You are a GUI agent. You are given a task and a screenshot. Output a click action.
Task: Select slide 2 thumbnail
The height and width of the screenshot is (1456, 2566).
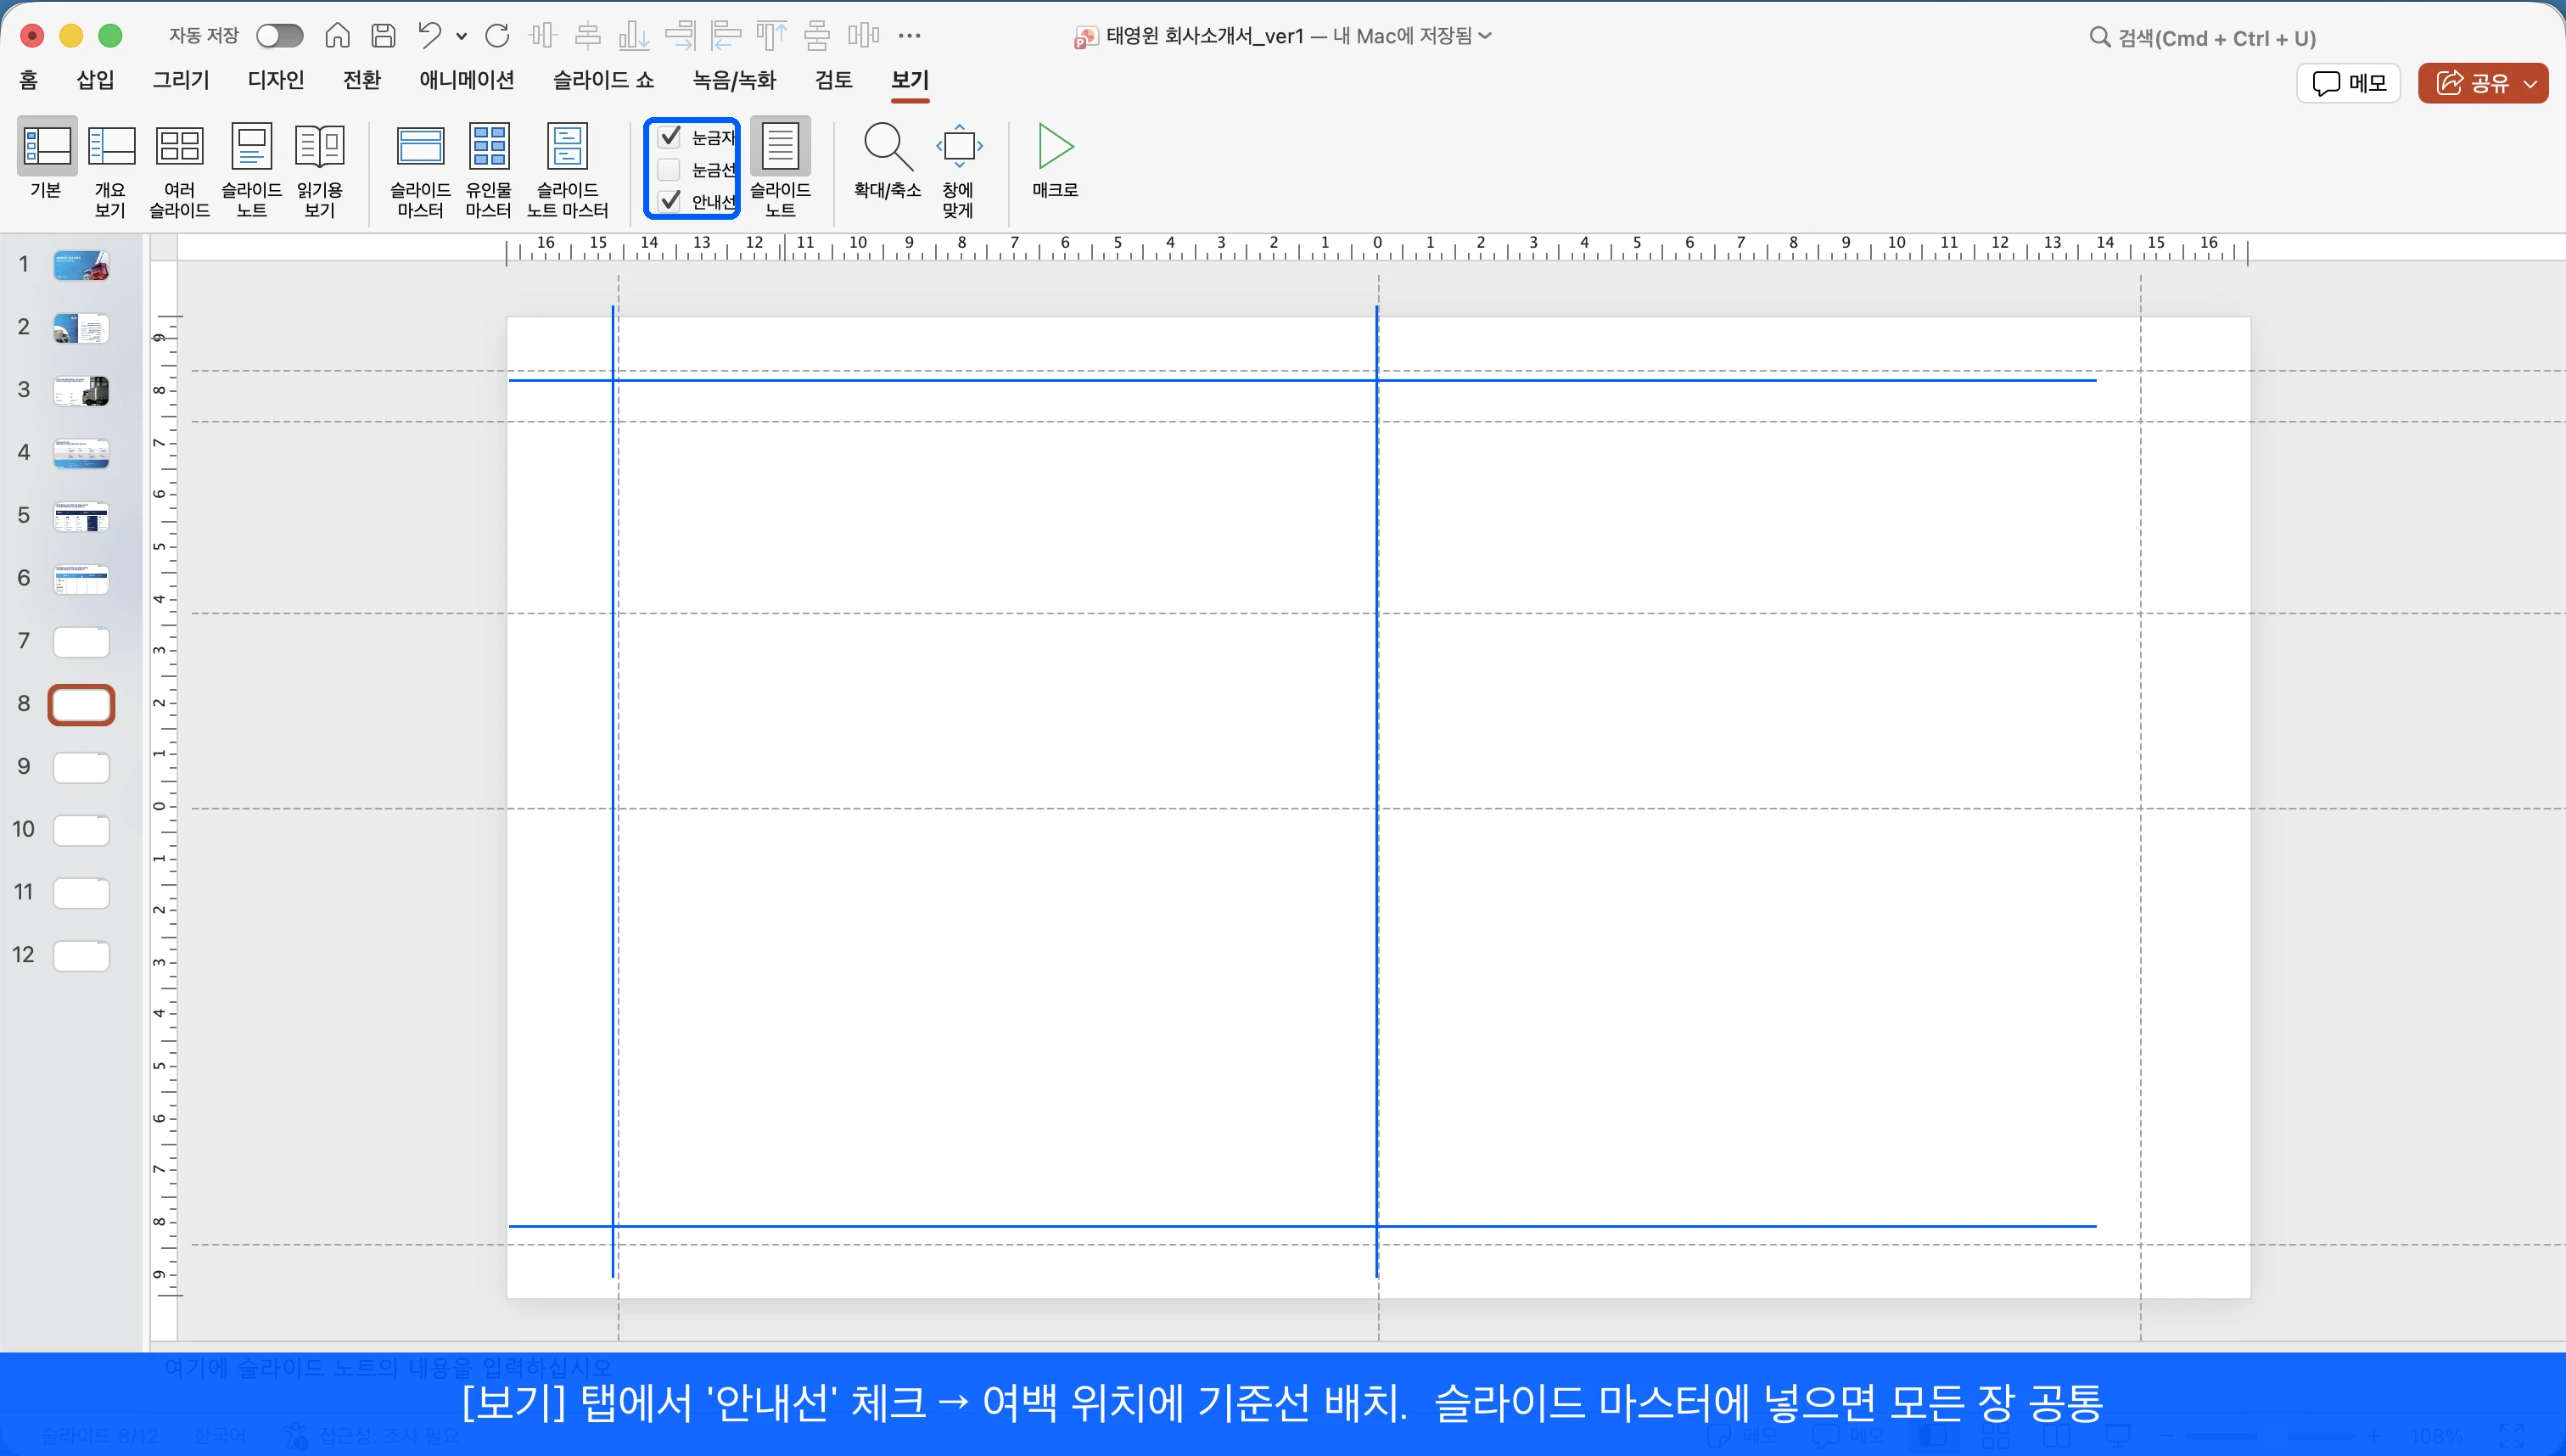pyautogui.click(x=81, y=328)
